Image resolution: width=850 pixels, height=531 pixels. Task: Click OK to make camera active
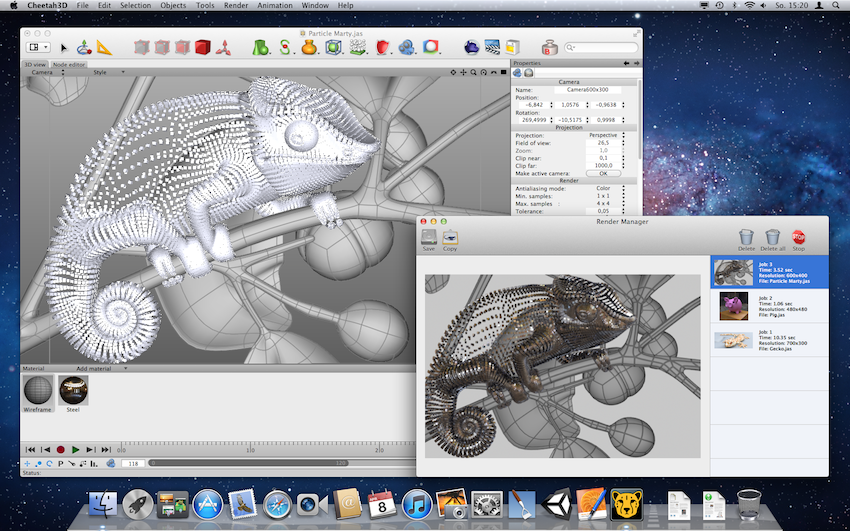pos(602,173)
